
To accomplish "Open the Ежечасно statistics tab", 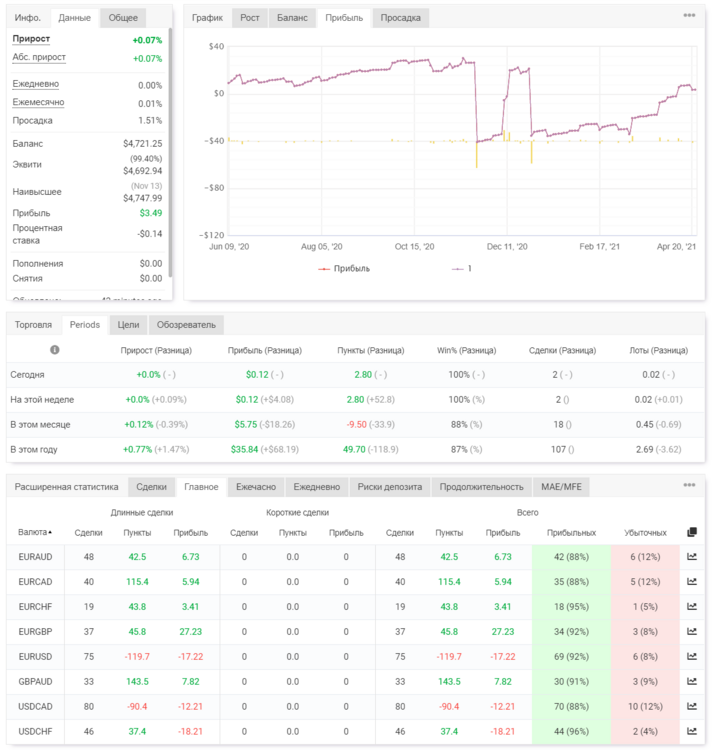I will coord(256,486).
